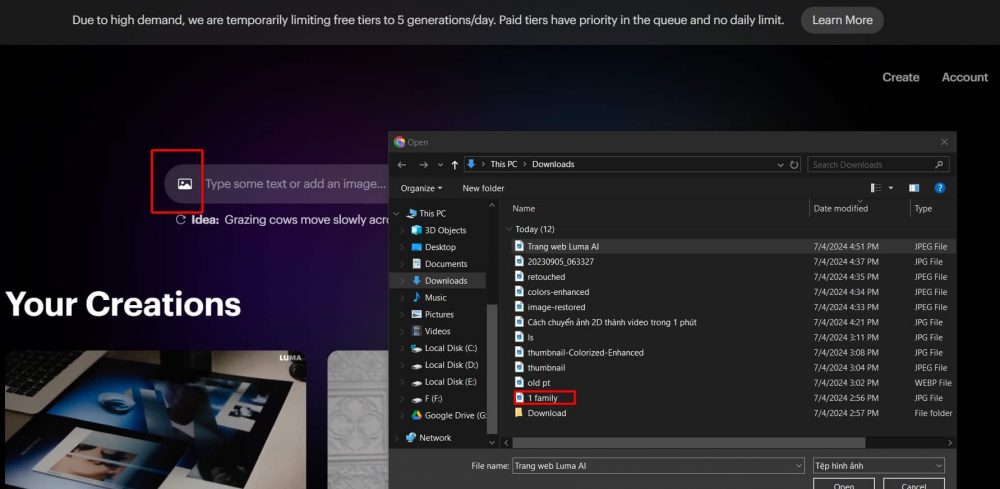
Task: Open the Tệp hình ảnh file type dropdown
Action: tap(879, 466)
